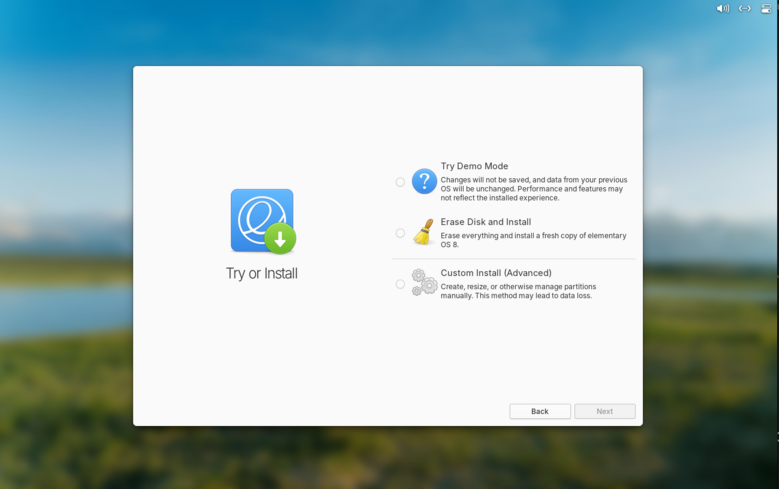
Task: Click the Next button
Action: pos(605,411)
